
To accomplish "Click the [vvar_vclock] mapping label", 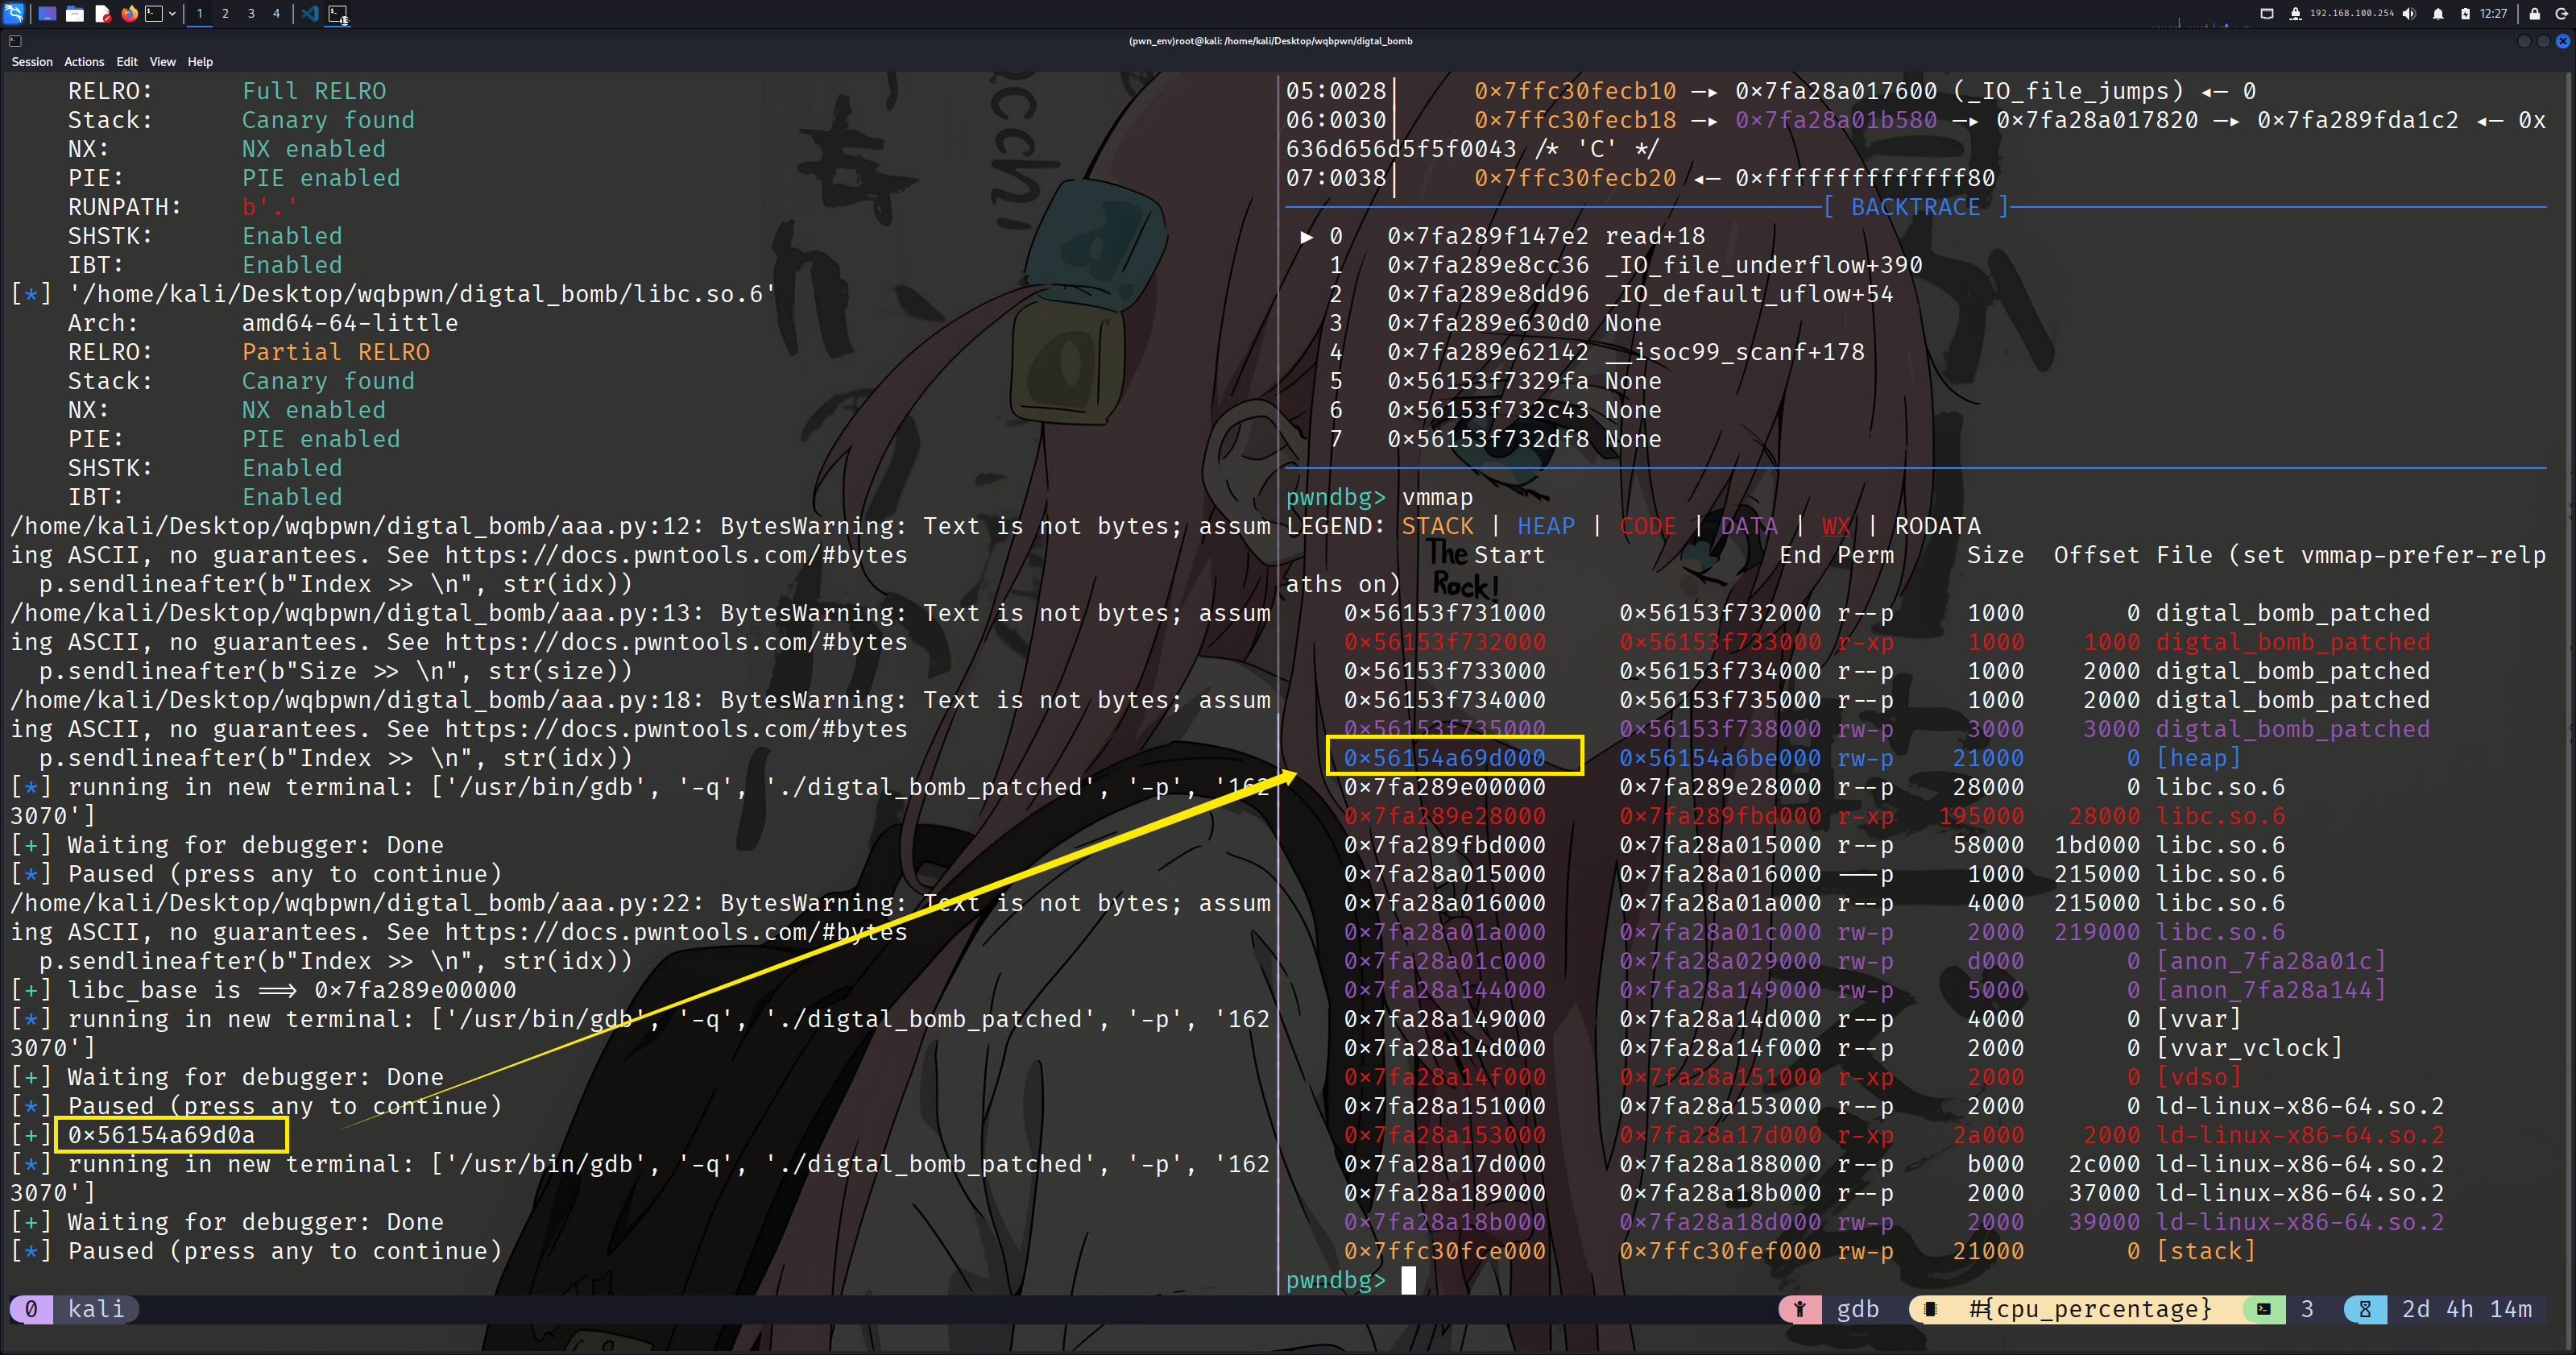I will pos(2249,1048).
